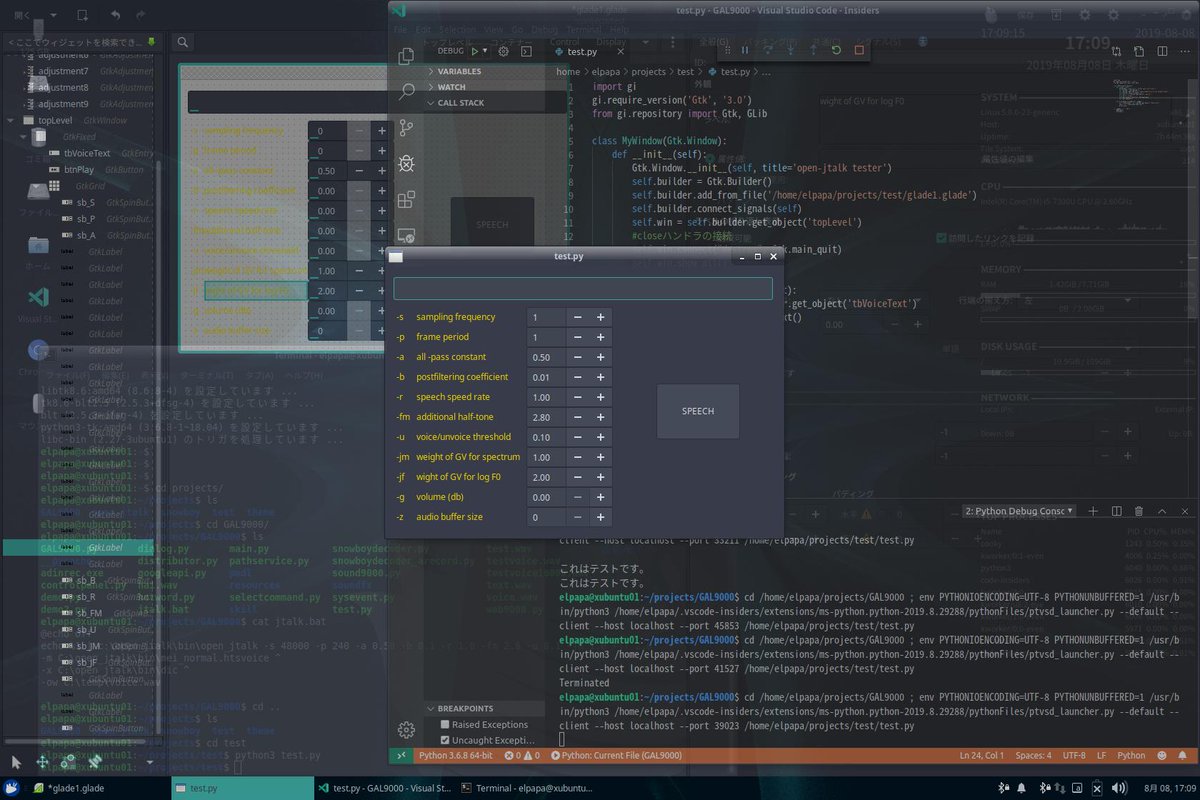1200x800 pixels.
Task: Open the Remote Explorer activity icon
Action: pos(406,235)
